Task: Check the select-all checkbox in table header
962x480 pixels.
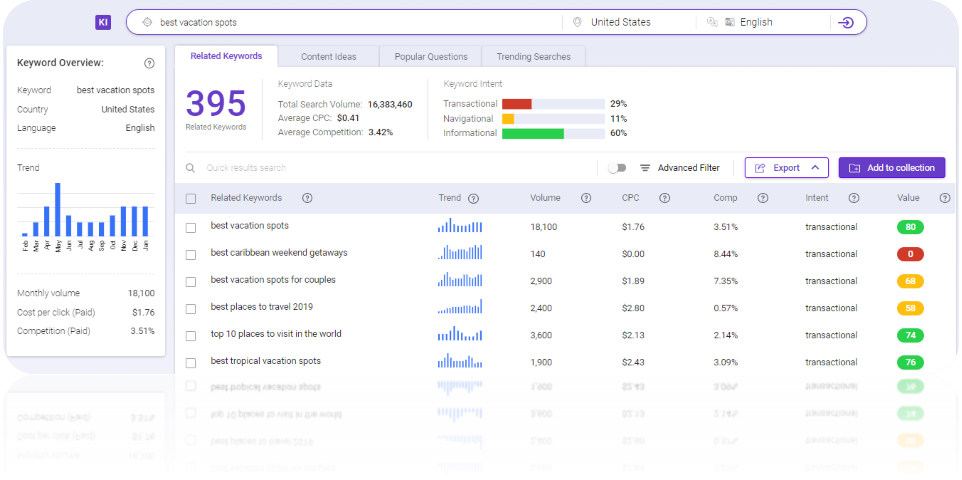Action: point(191,199)
